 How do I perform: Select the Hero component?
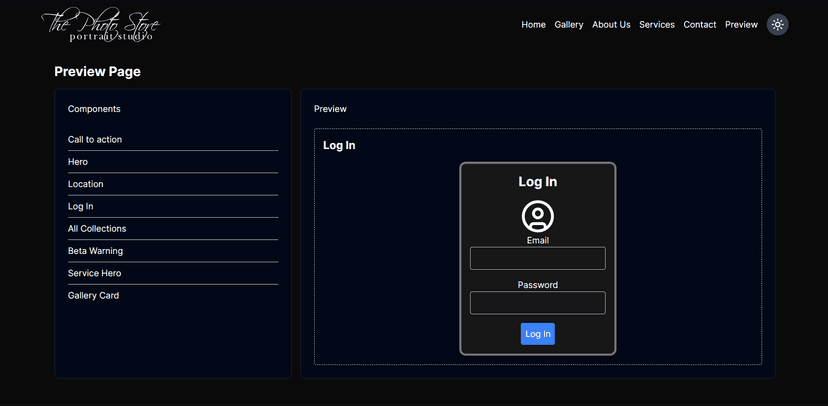click(78, 162)
